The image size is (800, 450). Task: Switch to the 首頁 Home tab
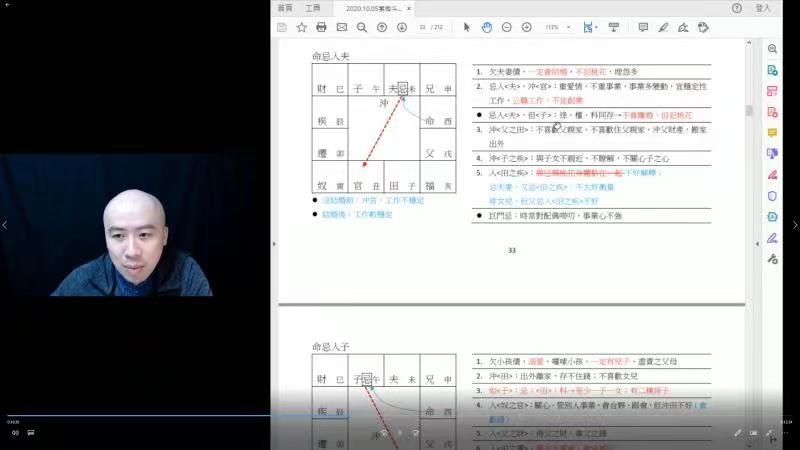pos(285,8)
